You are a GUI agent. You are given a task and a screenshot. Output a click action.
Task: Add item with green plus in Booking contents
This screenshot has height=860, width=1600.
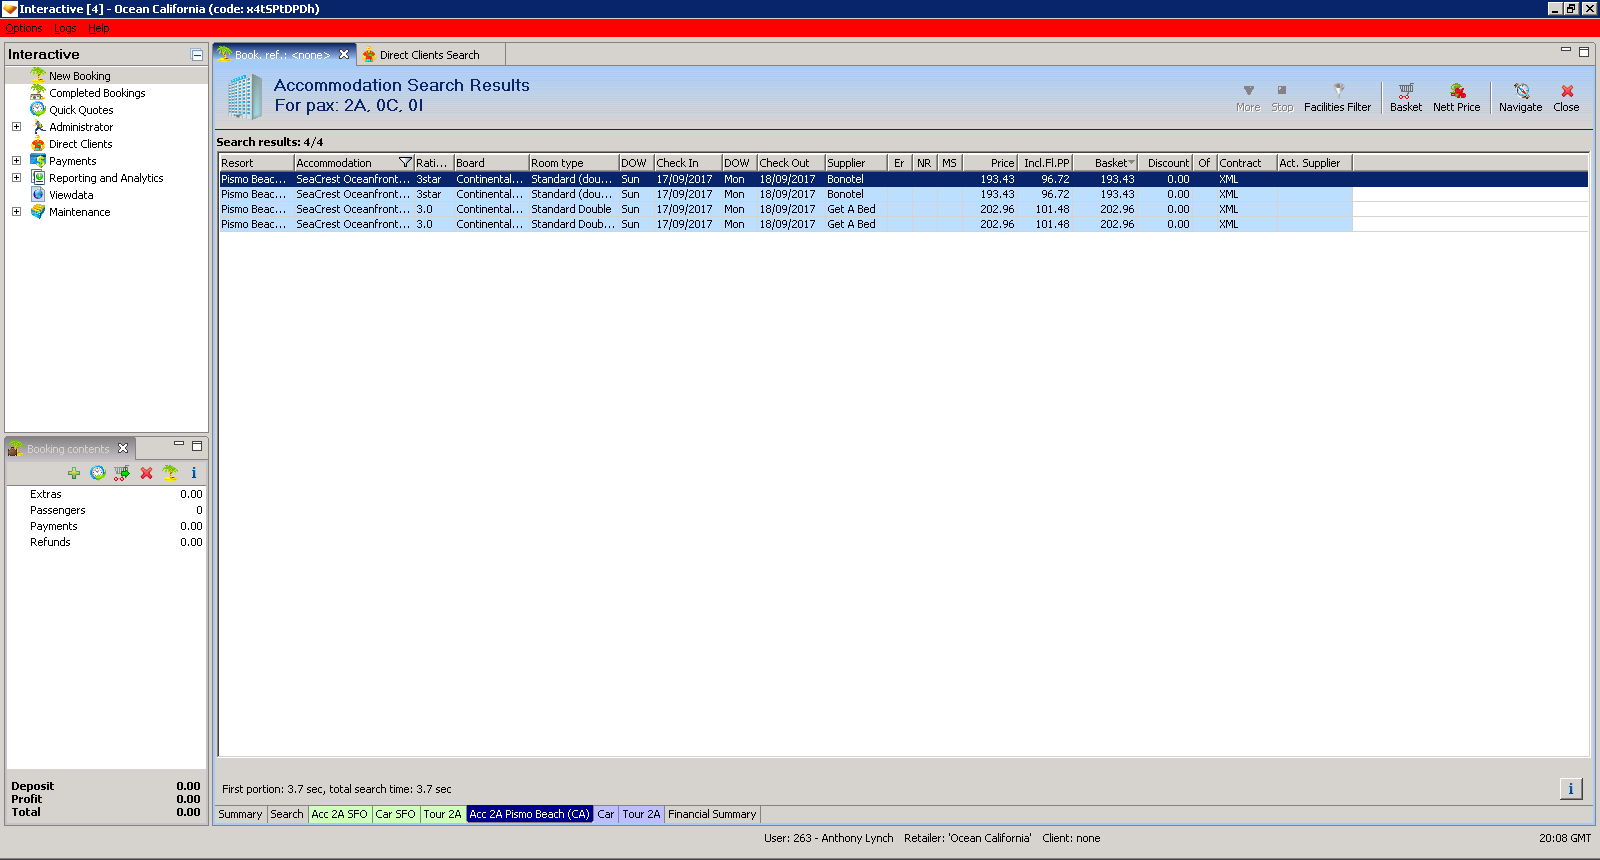tap(74, 473)
